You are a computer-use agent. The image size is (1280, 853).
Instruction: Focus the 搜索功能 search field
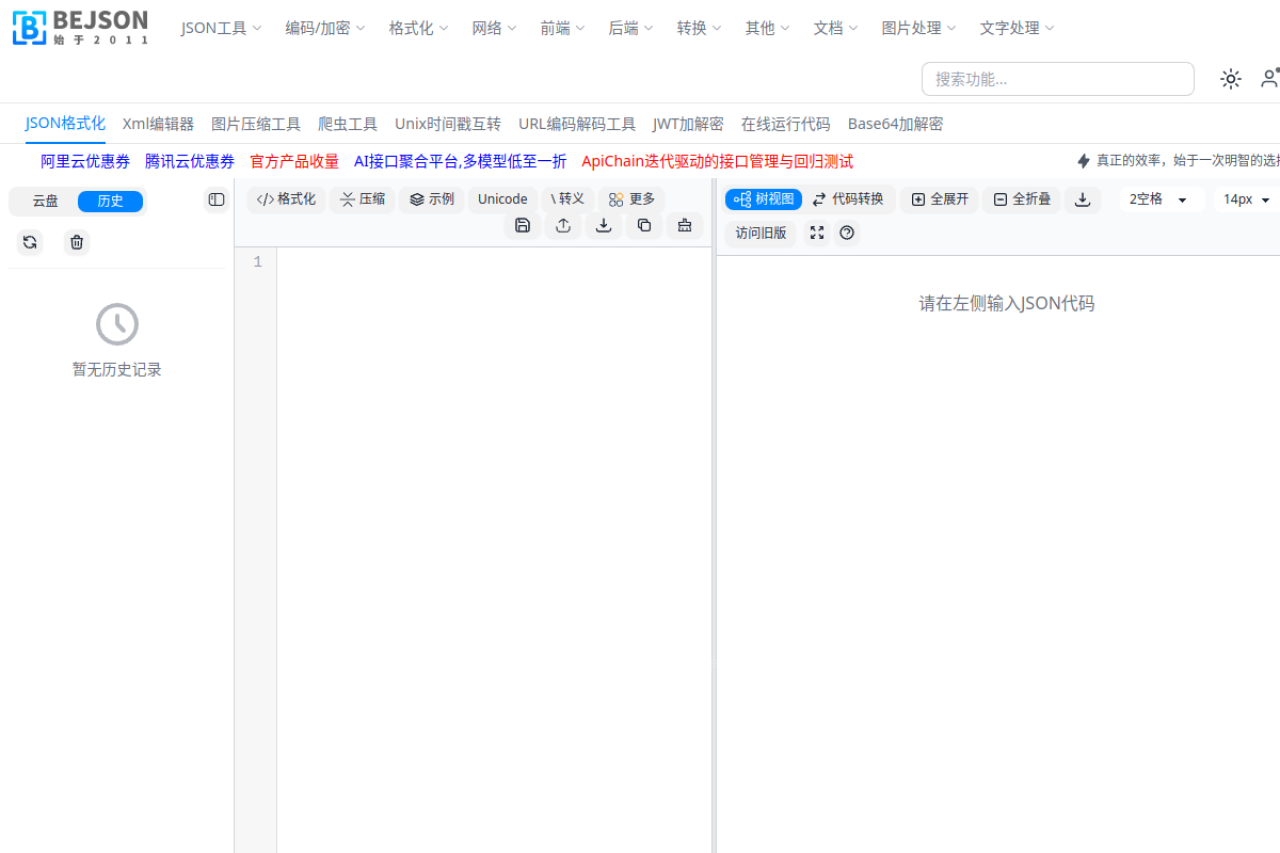pyautogui.click(x=1058, y=79)
